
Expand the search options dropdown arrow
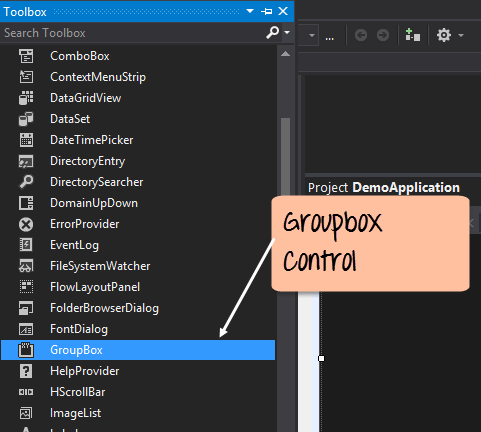coord(287,33)
